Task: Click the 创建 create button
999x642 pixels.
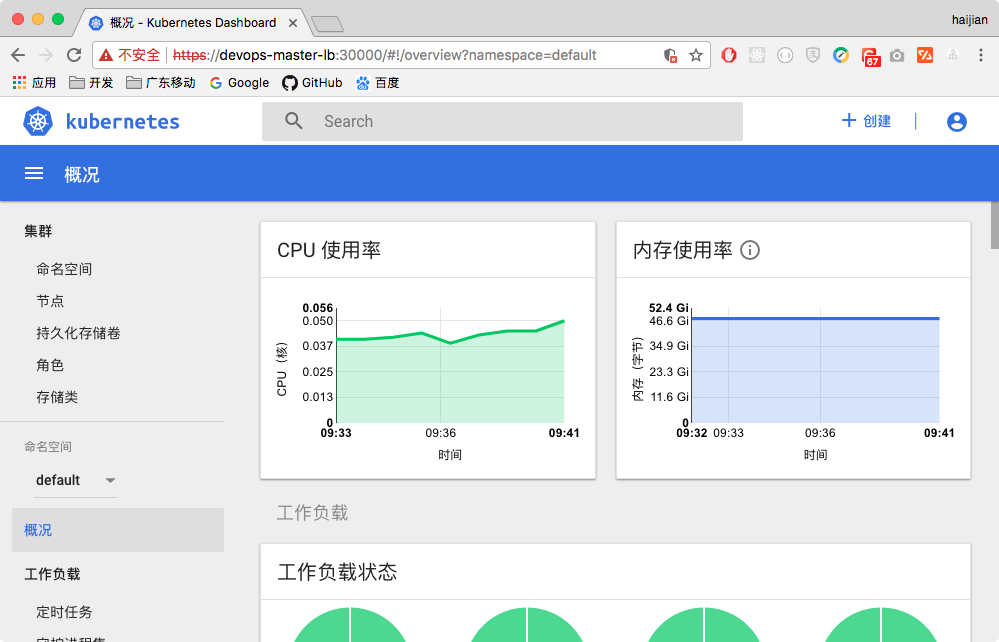Action: [866, 121]
